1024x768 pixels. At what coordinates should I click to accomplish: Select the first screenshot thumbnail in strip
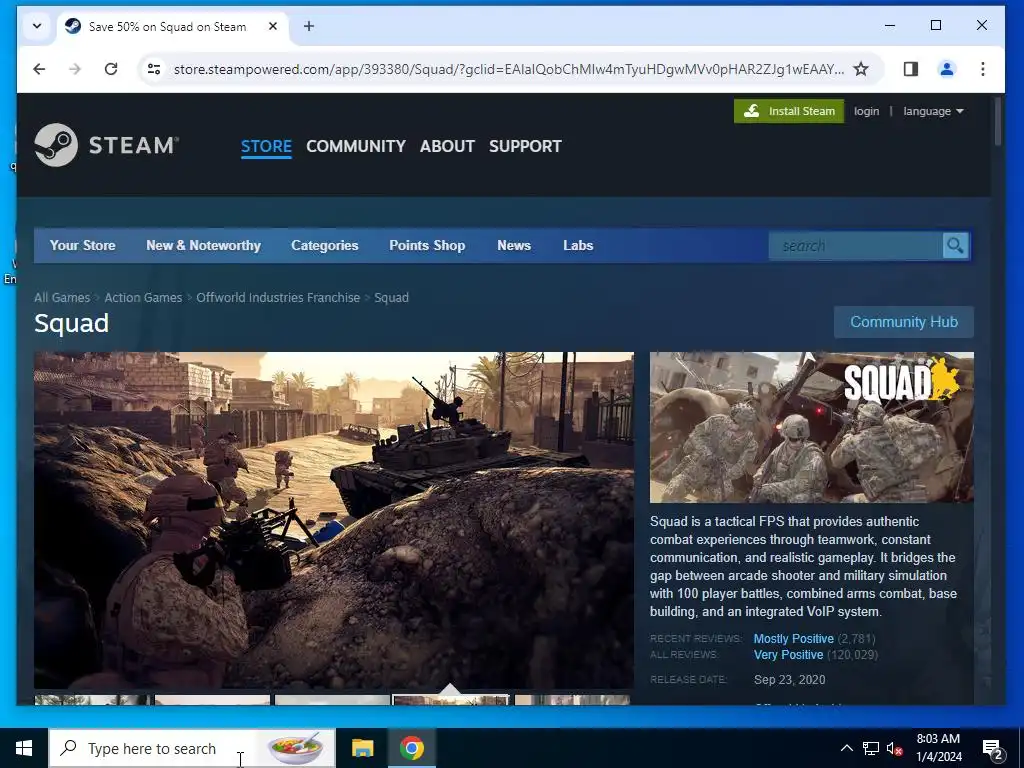(x=92, y=700)
